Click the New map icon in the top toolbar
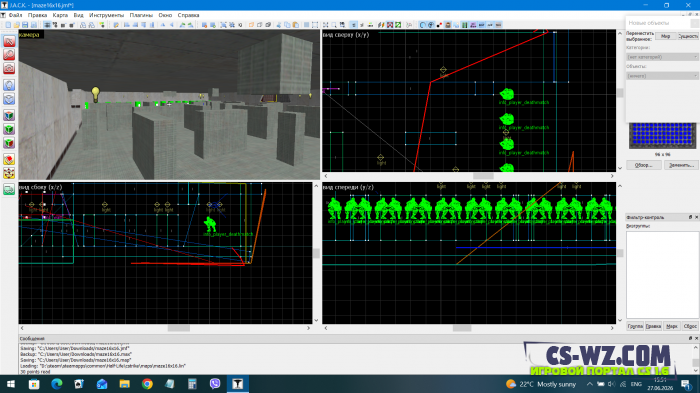 coord(8,25)
